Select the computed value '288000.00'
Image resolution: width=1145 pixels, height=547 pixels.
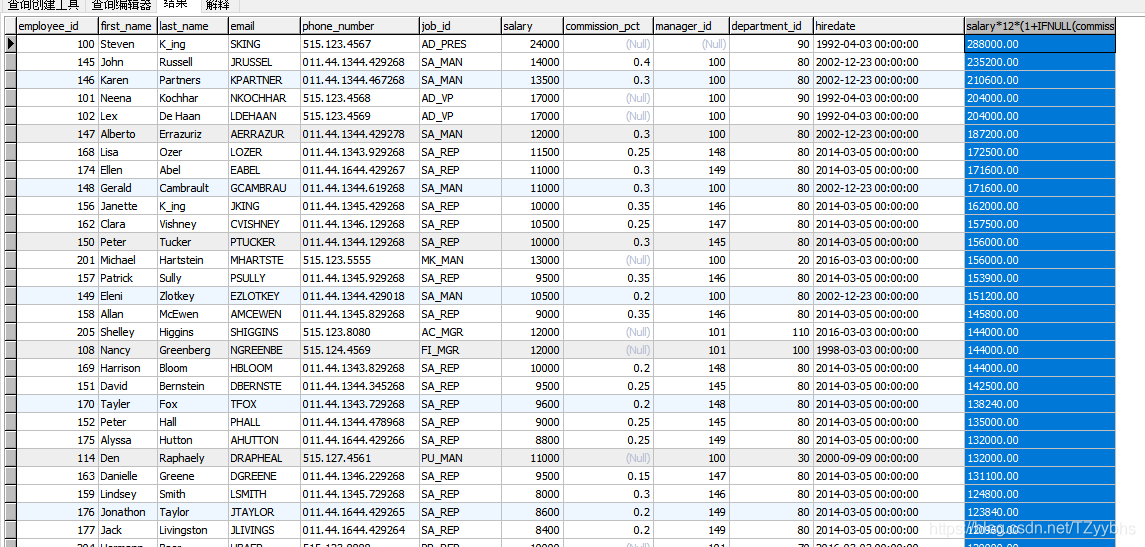click(1040, 44)
